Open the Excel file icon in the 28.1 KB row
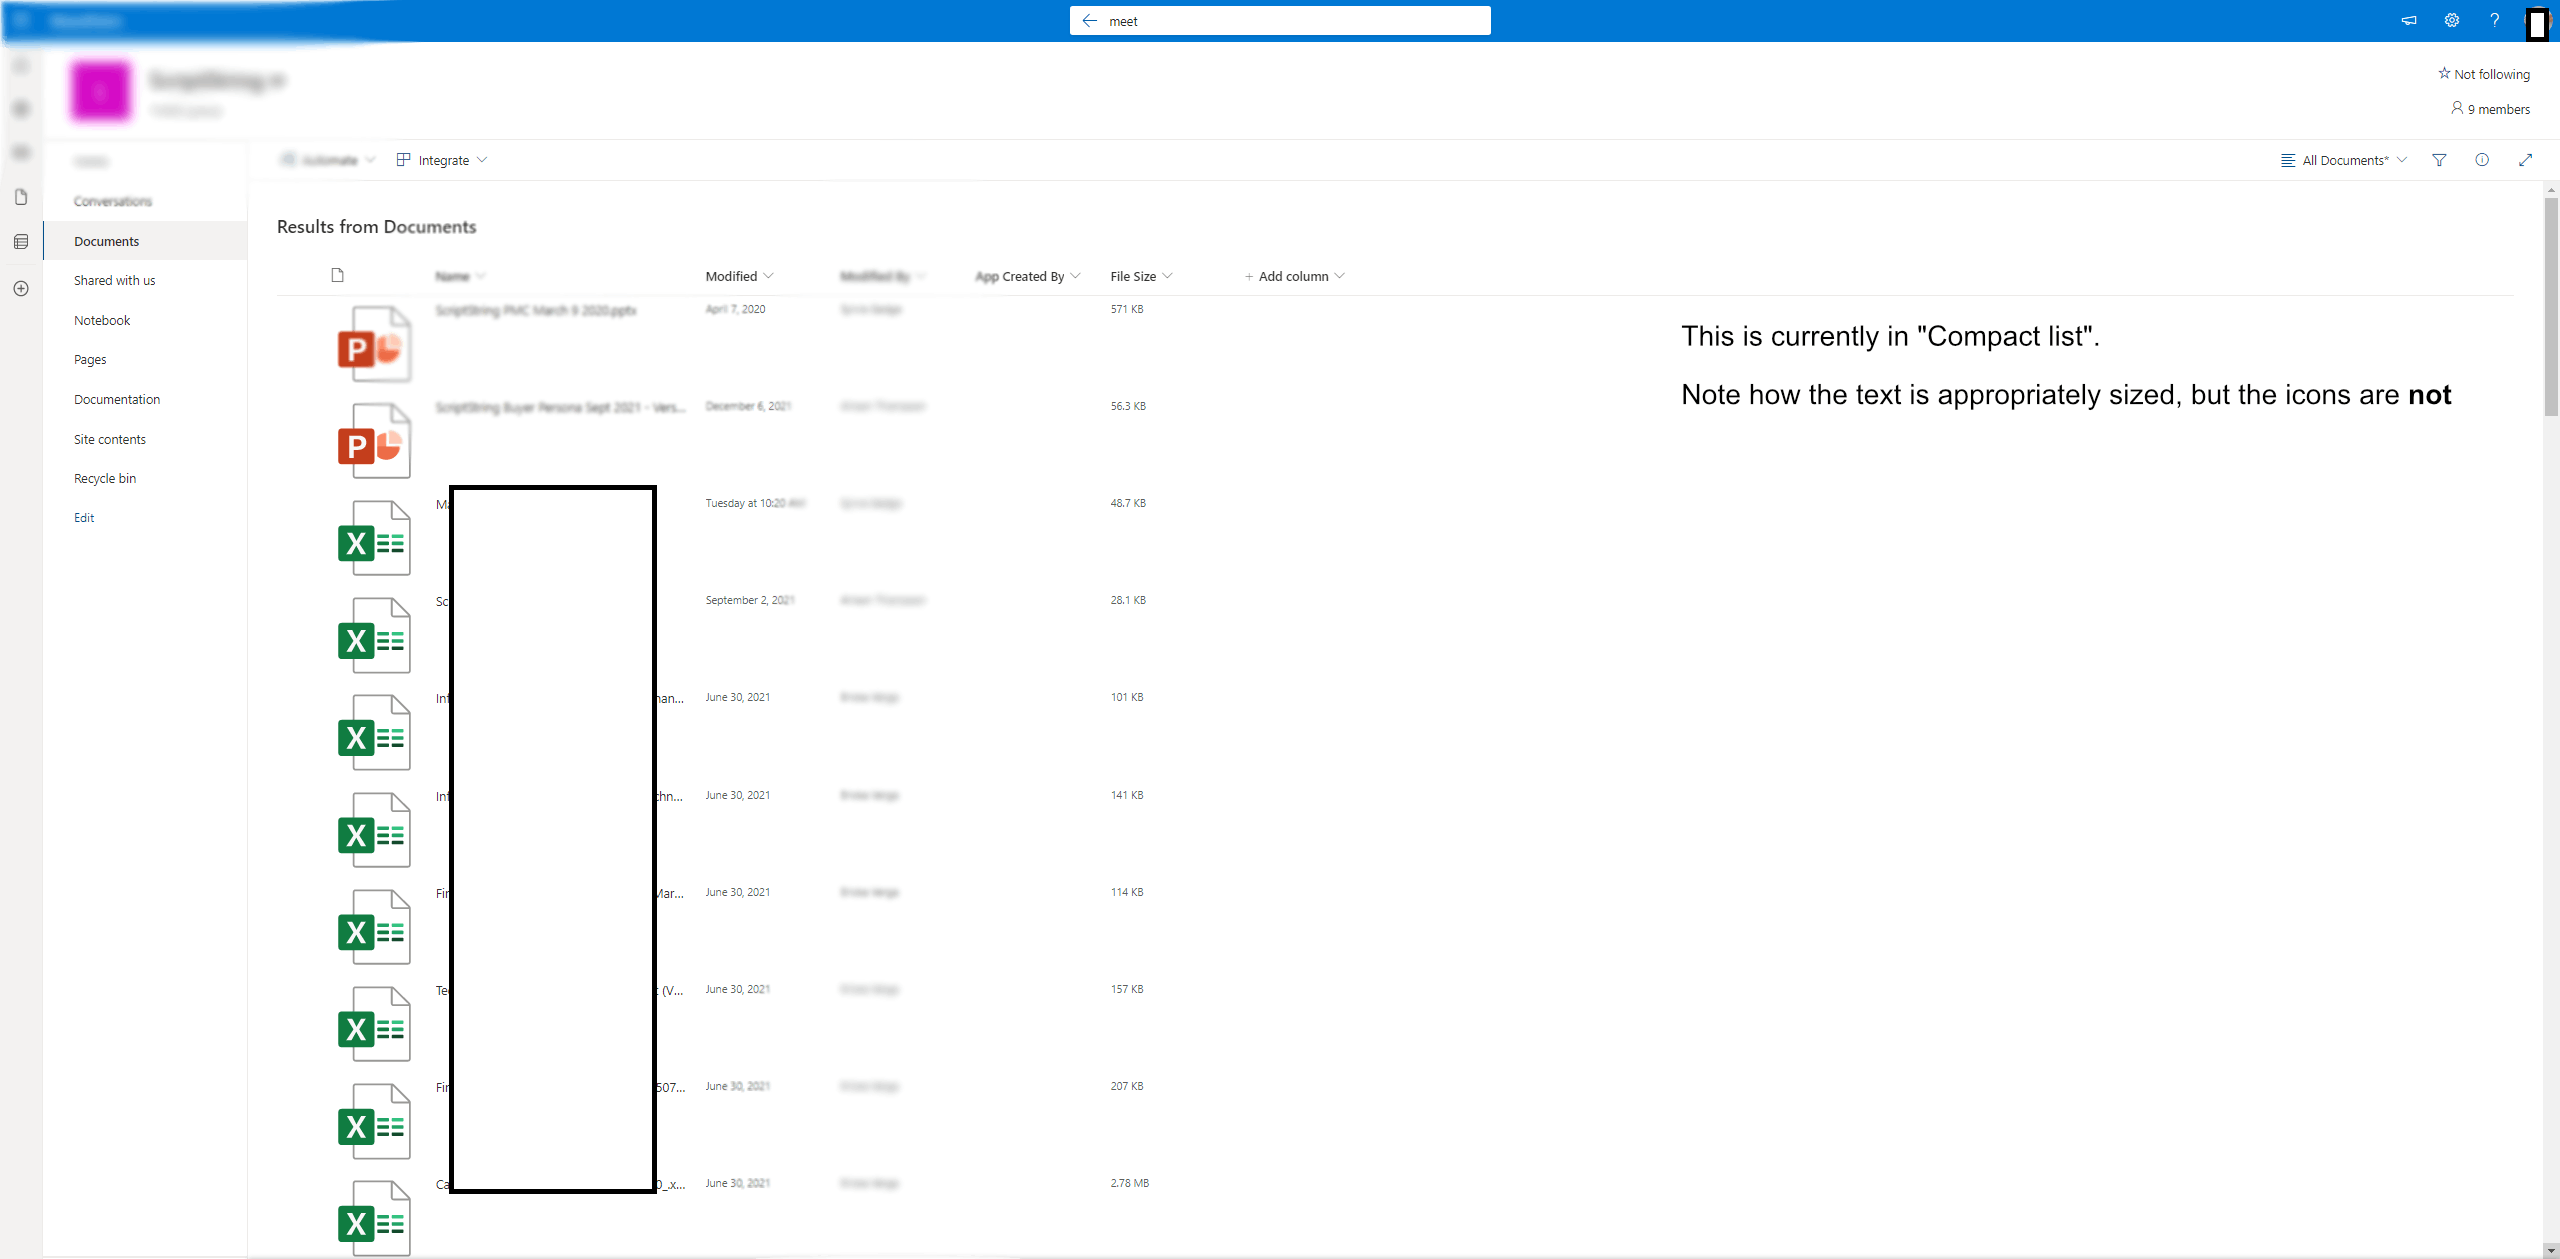This screenshot has width=2560, height=1259. 374,635
